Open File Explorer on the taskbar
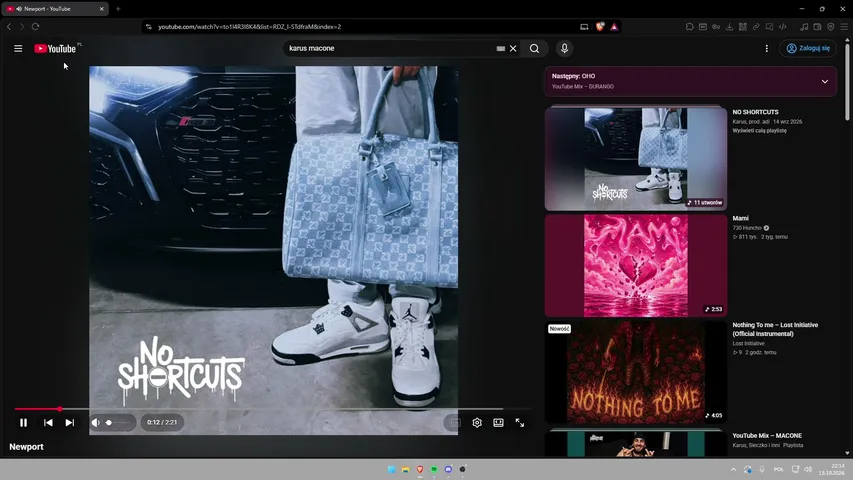Screen dimensions: 853x480 [x=405, y=469]
